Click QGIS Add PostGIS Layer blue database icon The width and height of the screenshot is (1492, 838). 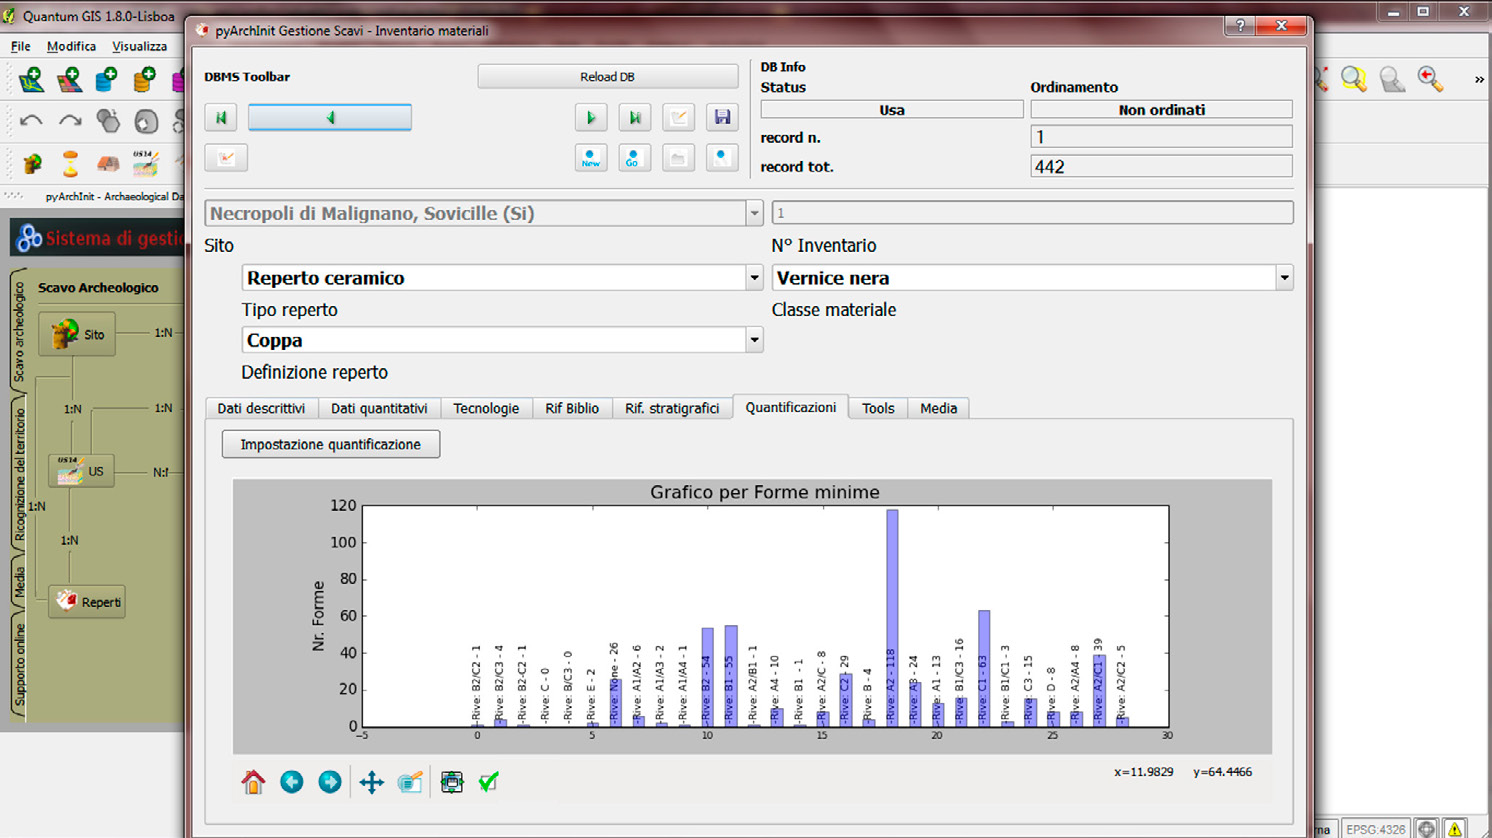click(106, 79)
